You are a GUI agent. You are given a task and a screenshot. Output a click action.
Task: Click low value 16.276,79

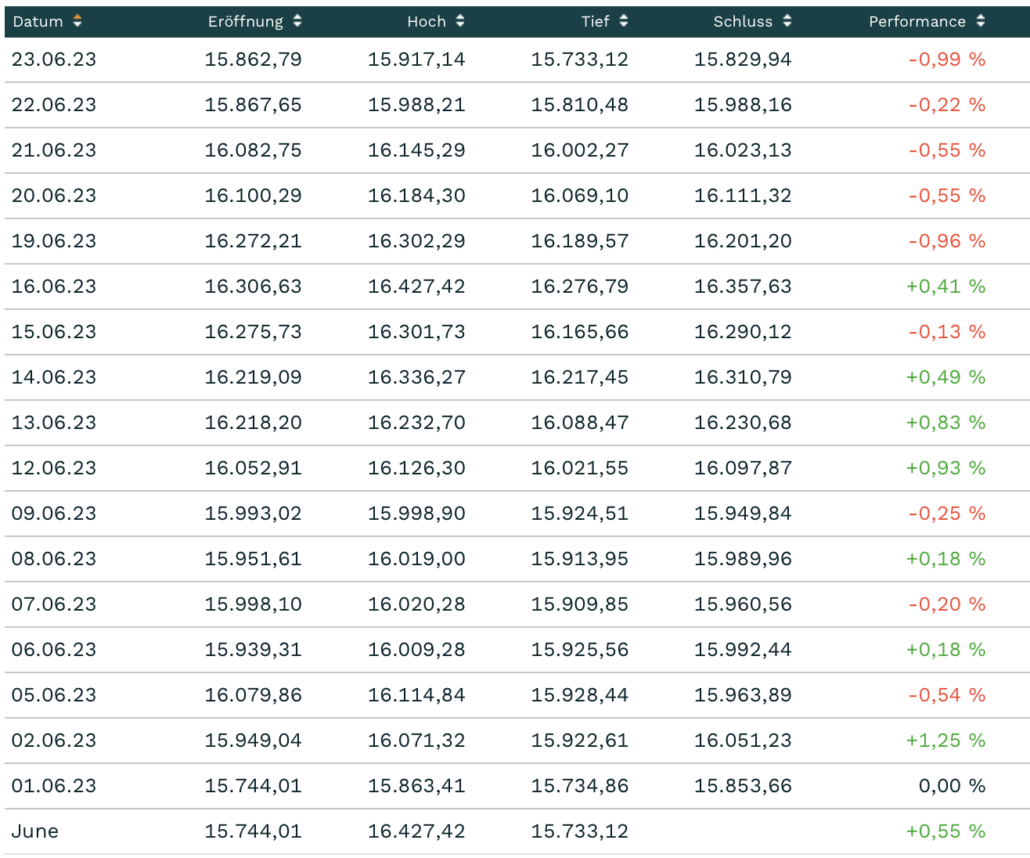[579, 286]
